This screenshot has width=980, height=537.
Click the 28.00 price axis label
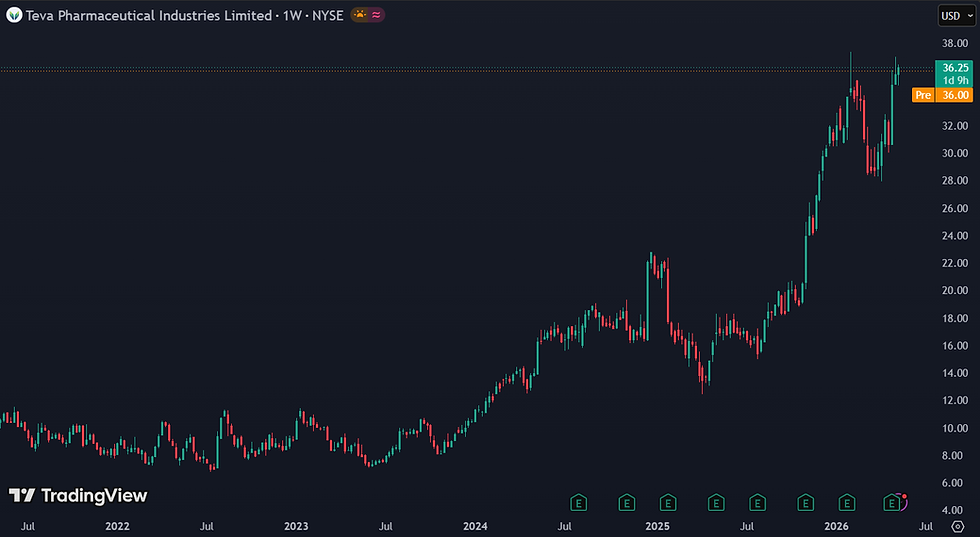tap(955, 181)
